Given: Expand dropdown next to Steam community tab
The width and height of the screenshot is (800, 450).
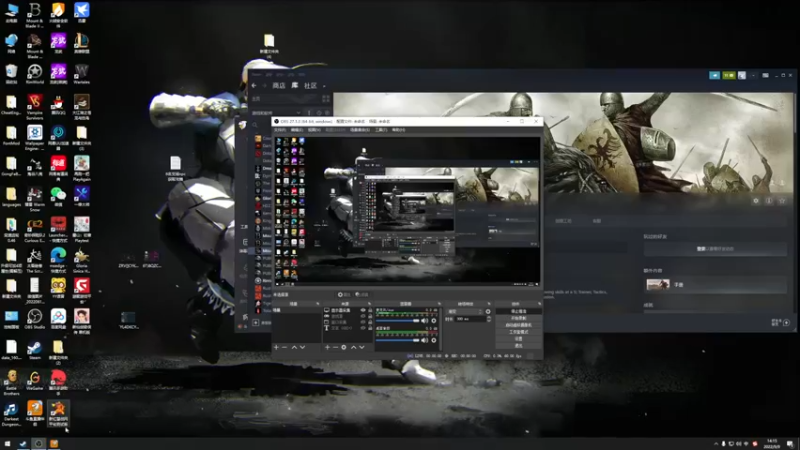Looking at the screenshot, I should pos(324,86).
